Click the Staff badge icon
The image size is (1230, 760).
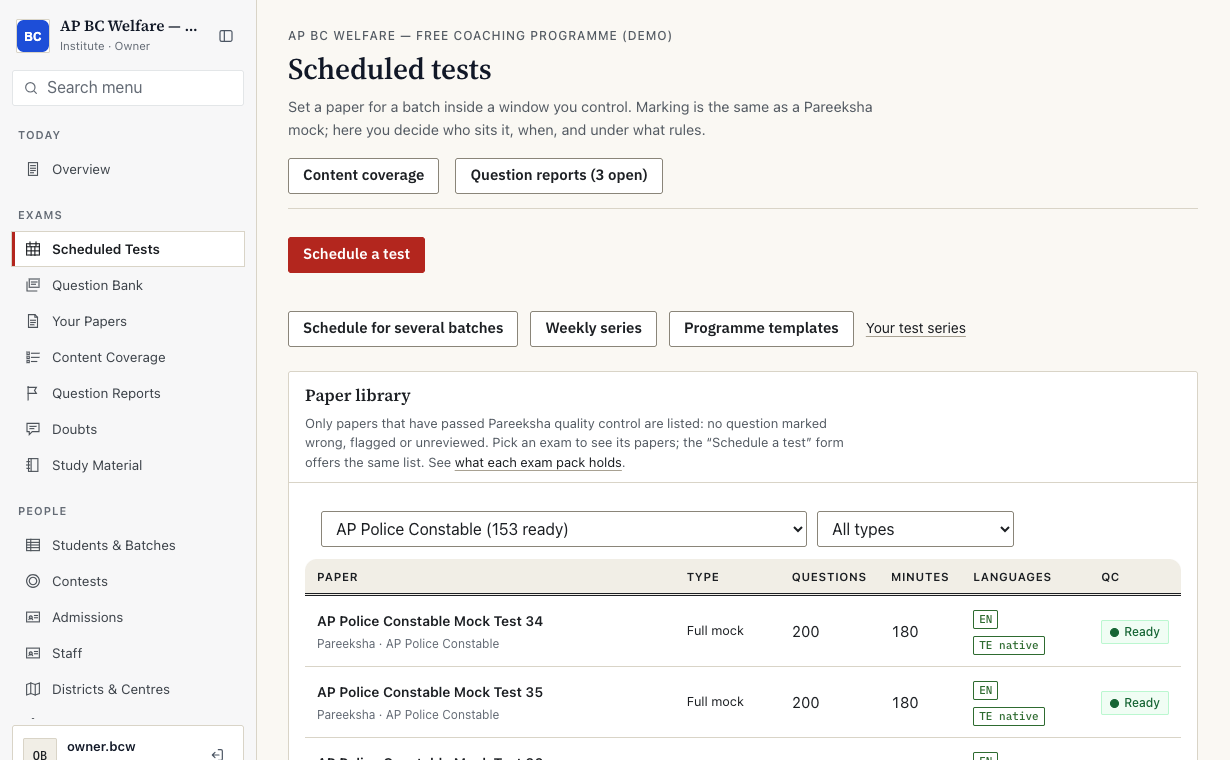pyautogui.click(x=33, y=653)
